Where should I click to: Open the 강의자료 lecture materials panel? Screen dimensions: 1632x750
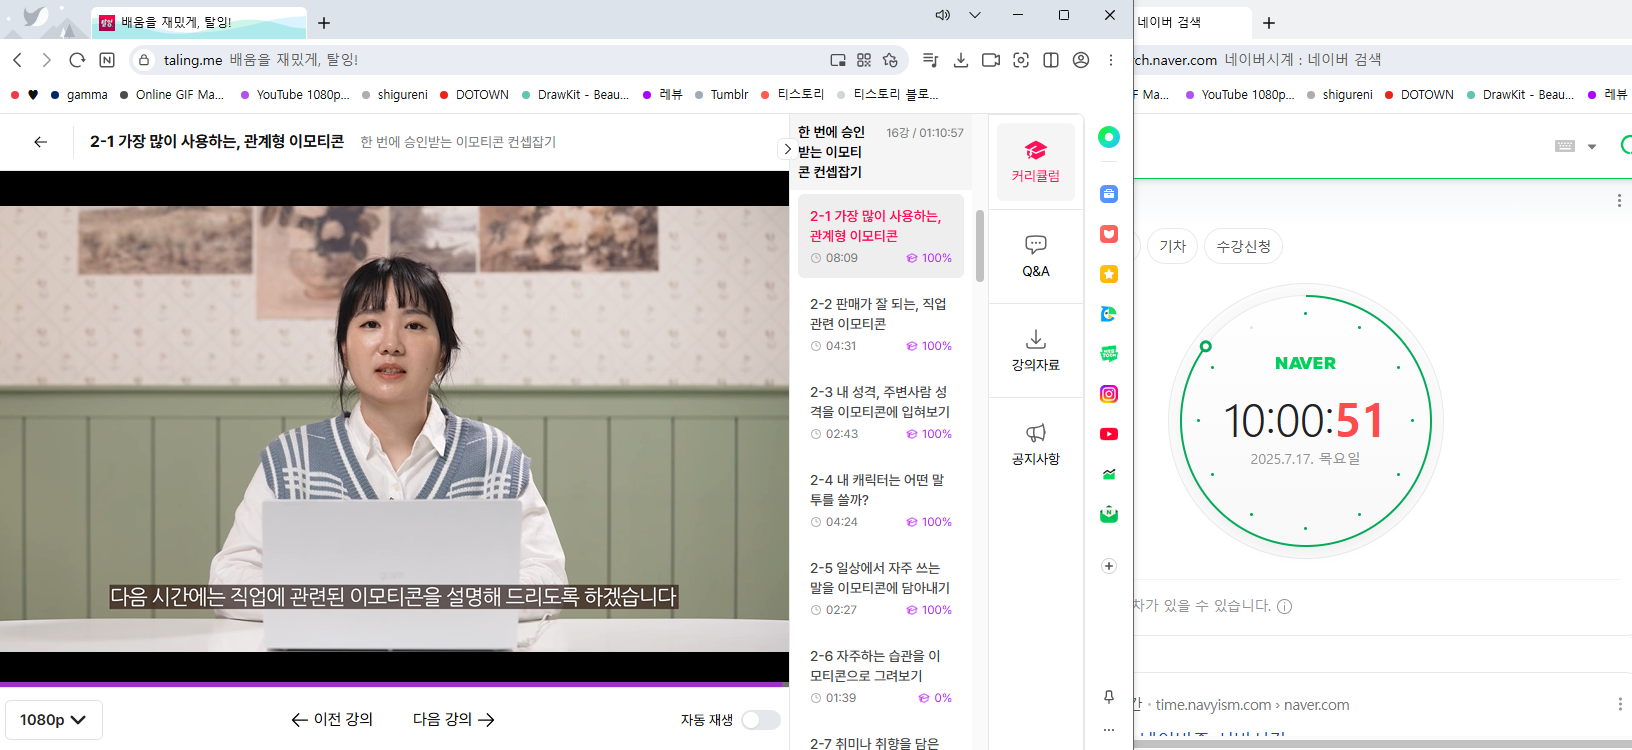(x=1035, y=350)
